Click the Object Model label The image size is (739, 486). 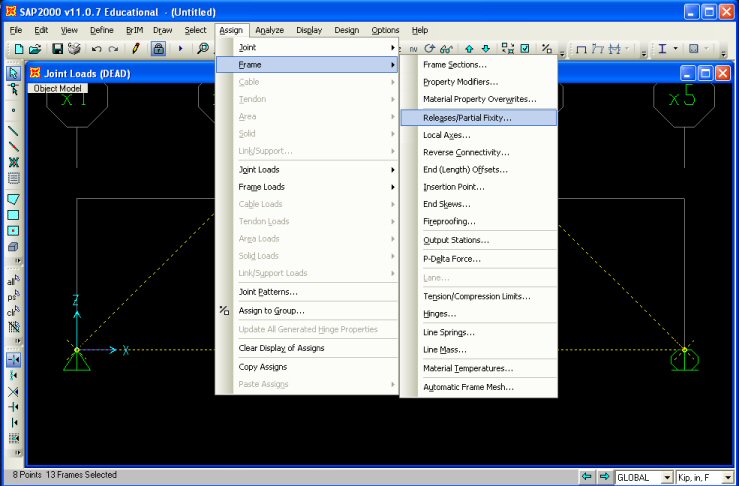pyautogui.click(x=57, y=88)
